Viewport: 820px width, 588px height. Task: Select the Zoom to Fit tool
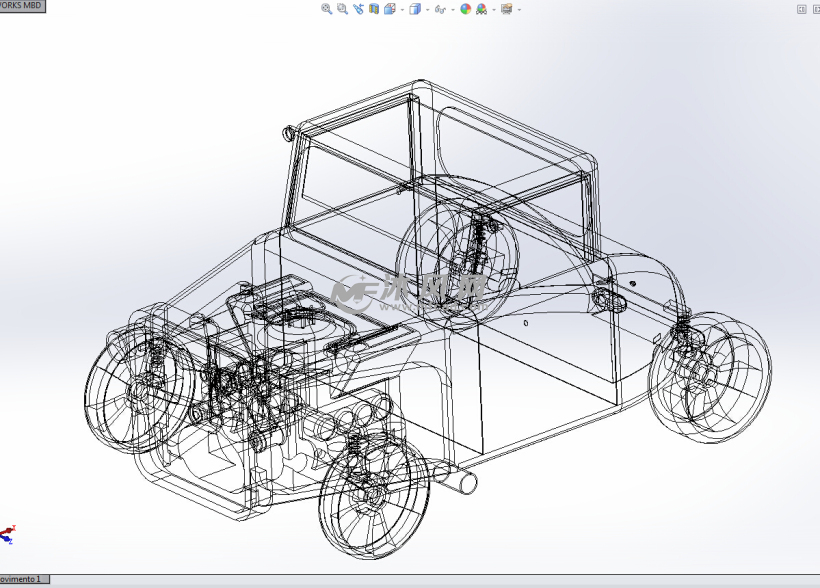tap(326, 9)
